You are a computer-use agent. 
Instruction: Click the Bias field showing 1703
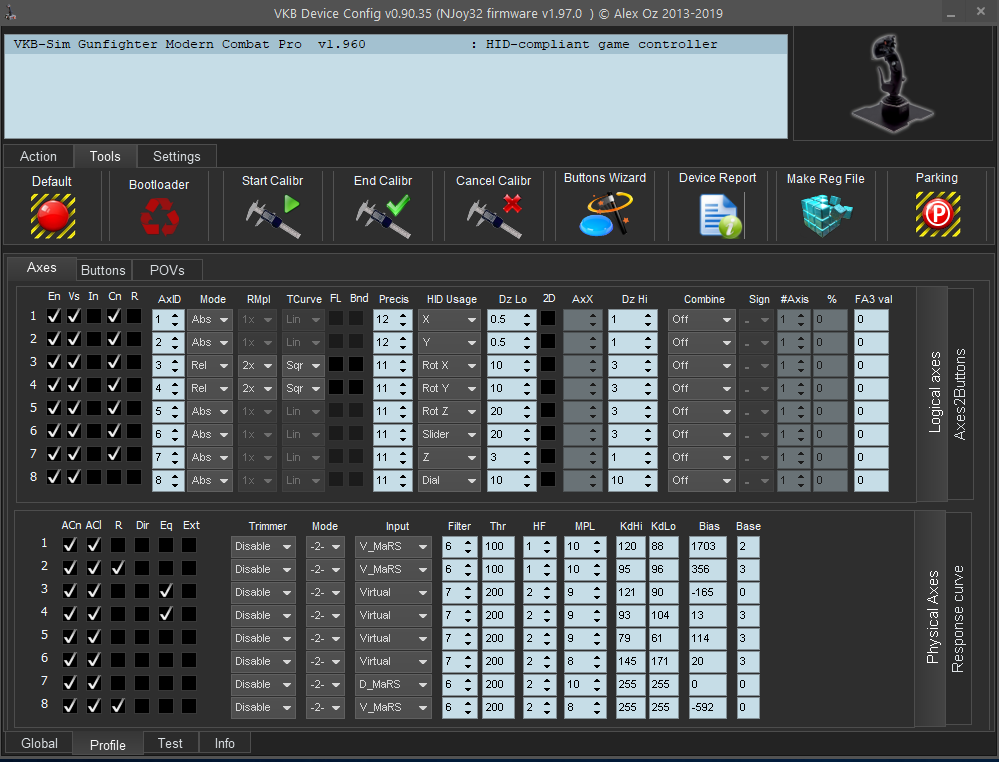[708, 546]
